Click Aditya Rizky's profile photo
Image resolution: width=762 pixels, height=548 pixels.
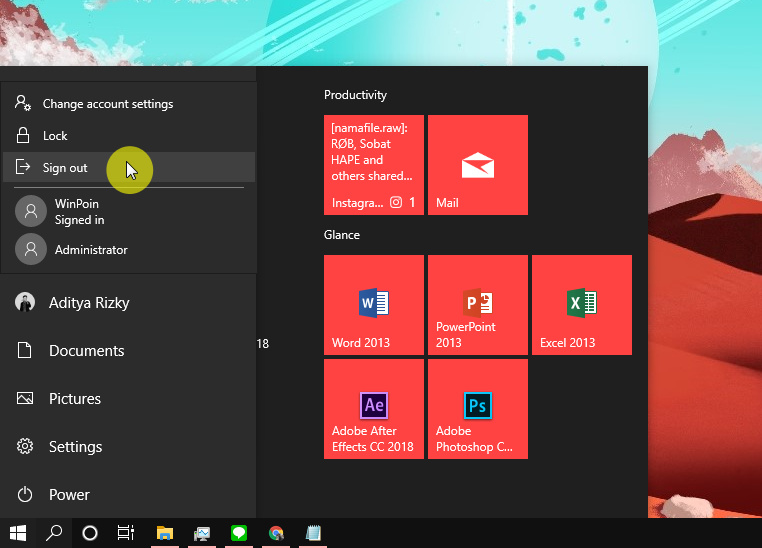coord(25,302)
